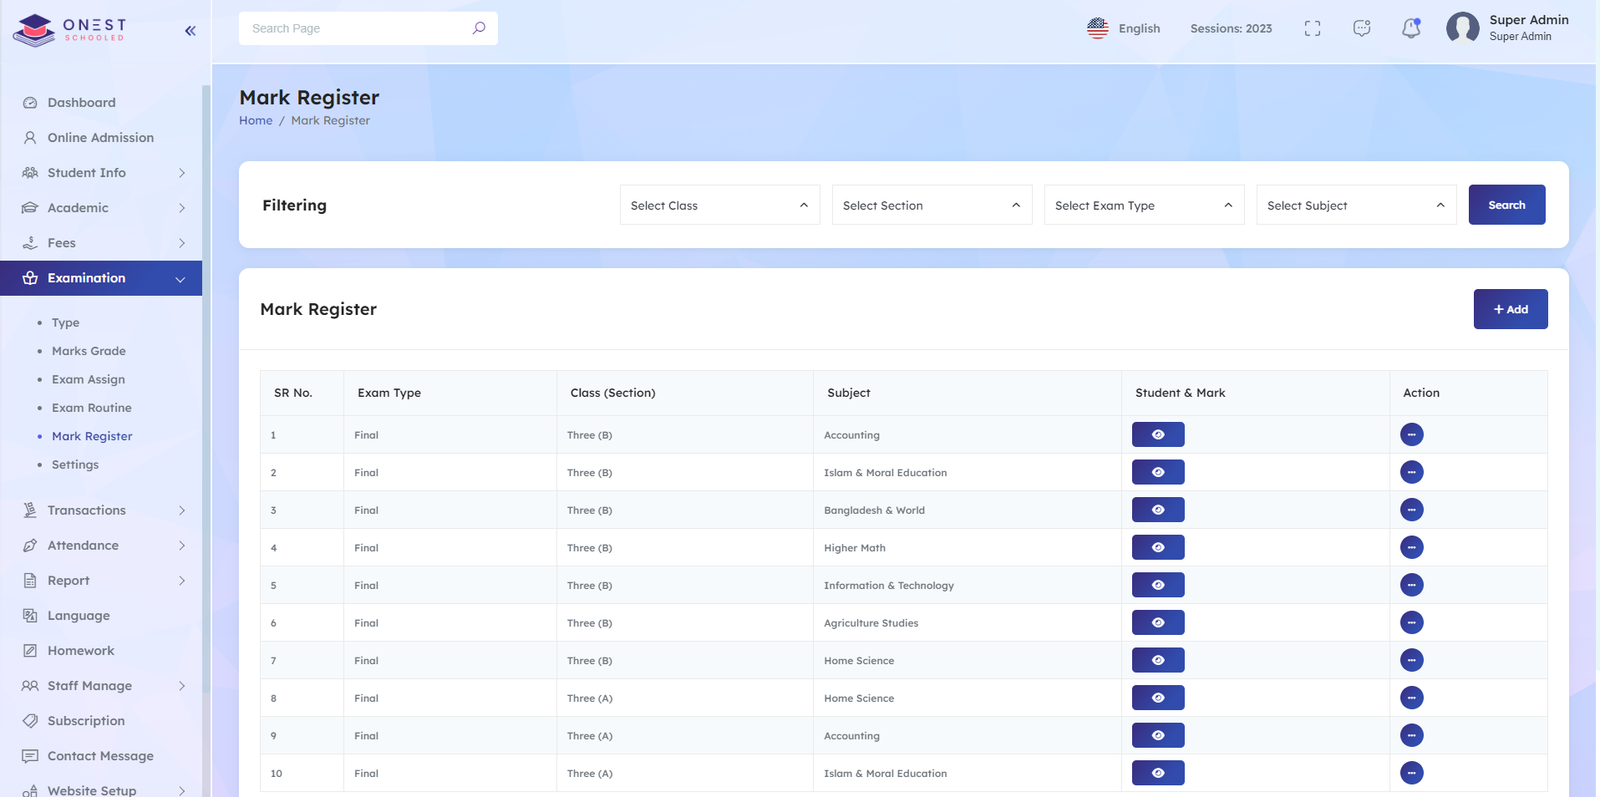This screenshot has height=797, width=1600.
Task: Open action menu for Three (B) Islam & Moral Education
Action: pyautogui.click(x=1411, y=472)
